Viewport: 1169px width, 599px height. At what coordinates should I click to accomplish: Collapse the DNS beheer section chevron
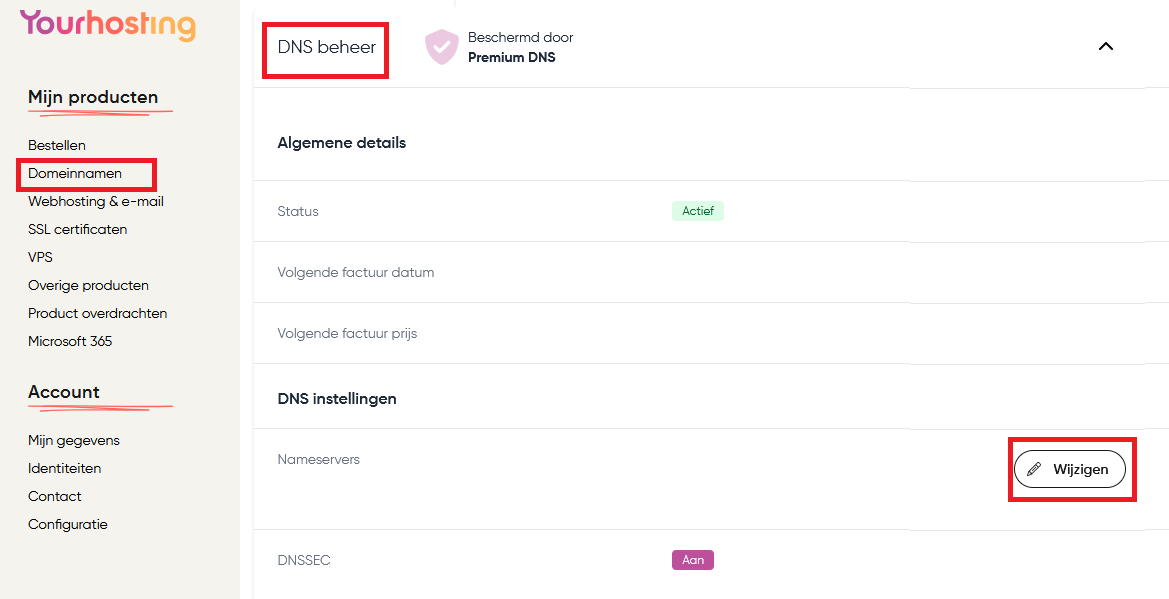(1106, 46)
